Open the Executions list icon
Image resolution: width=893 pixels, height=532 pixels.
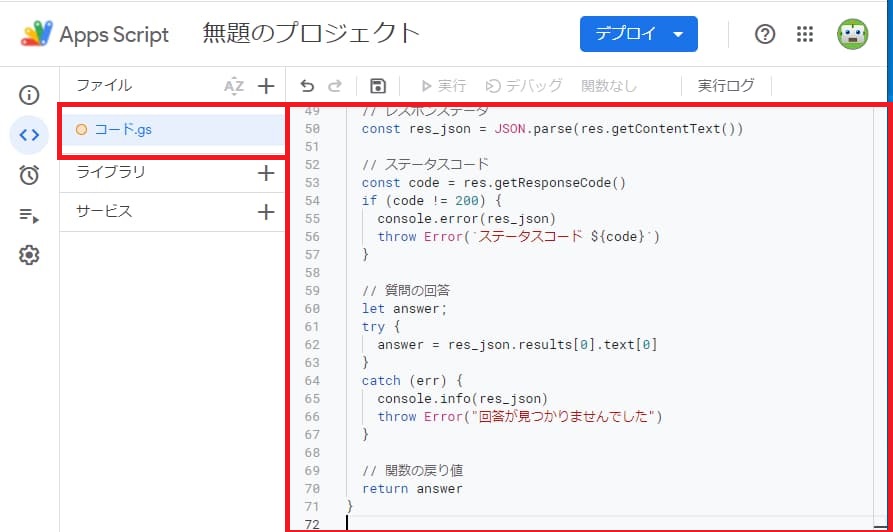point(29,215)
